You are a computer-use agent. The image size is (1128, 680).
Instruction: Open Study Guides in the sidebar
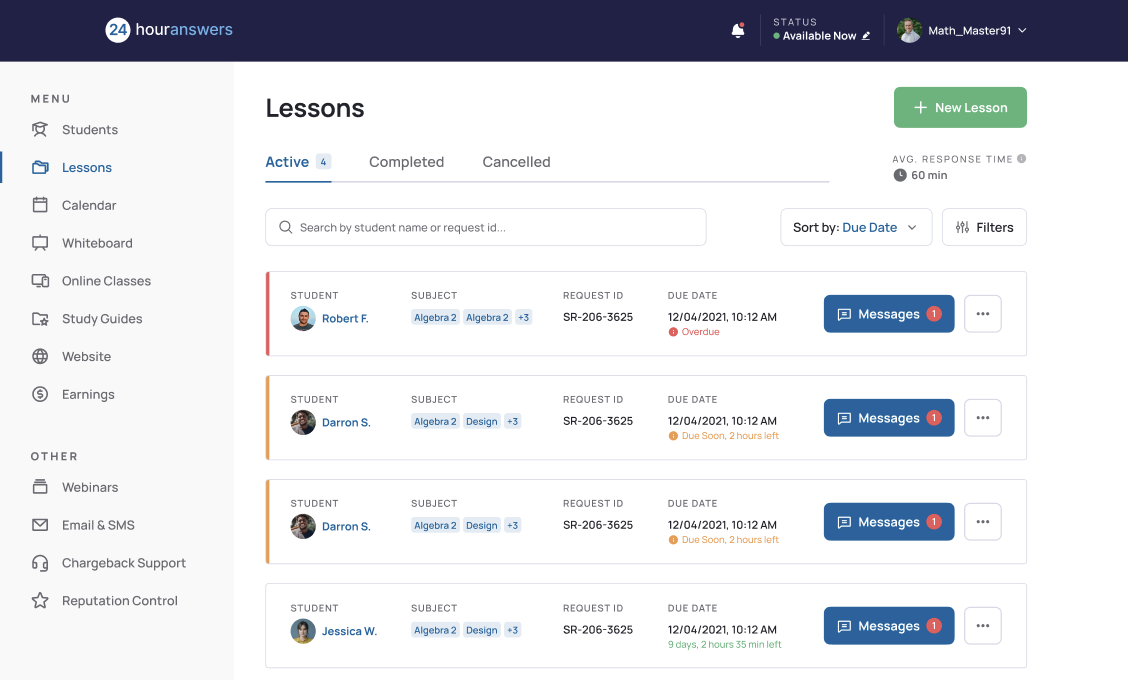click(101, 319)
